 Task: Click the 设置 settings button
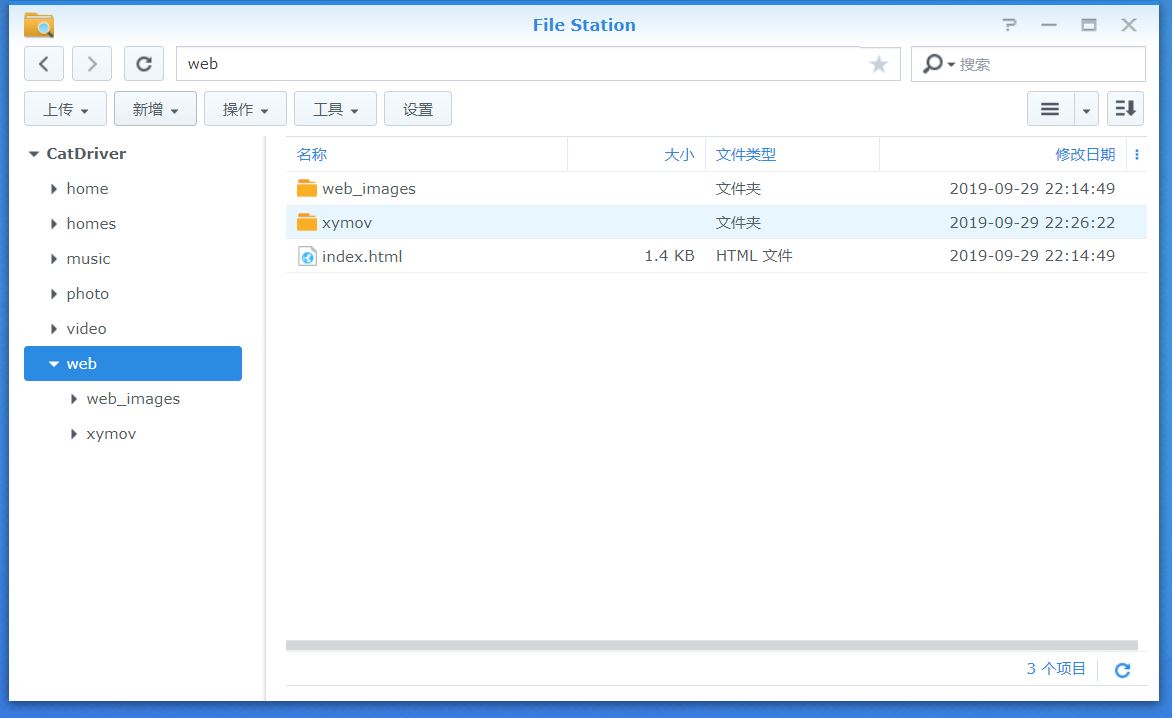(418, 108)
